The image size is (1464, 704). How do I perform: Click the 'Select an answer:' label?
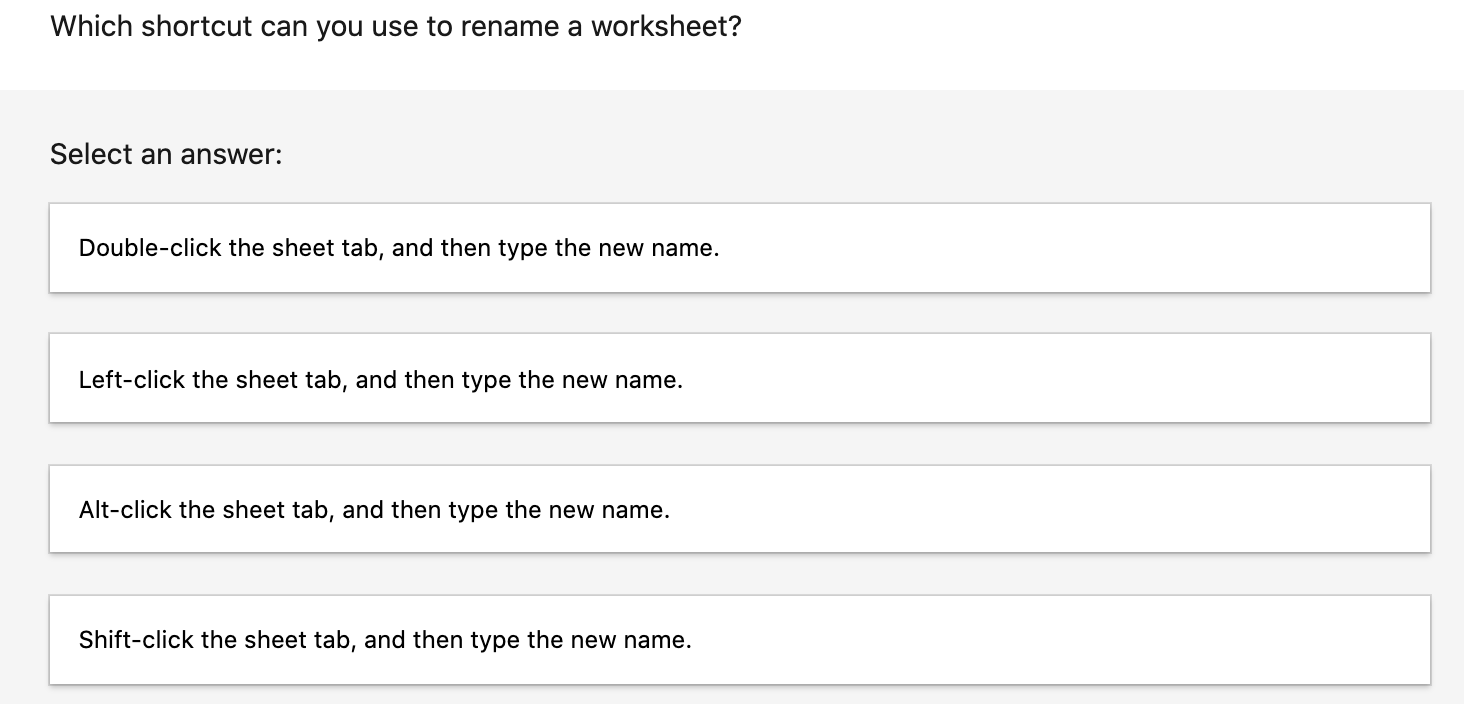pos(166,154)
